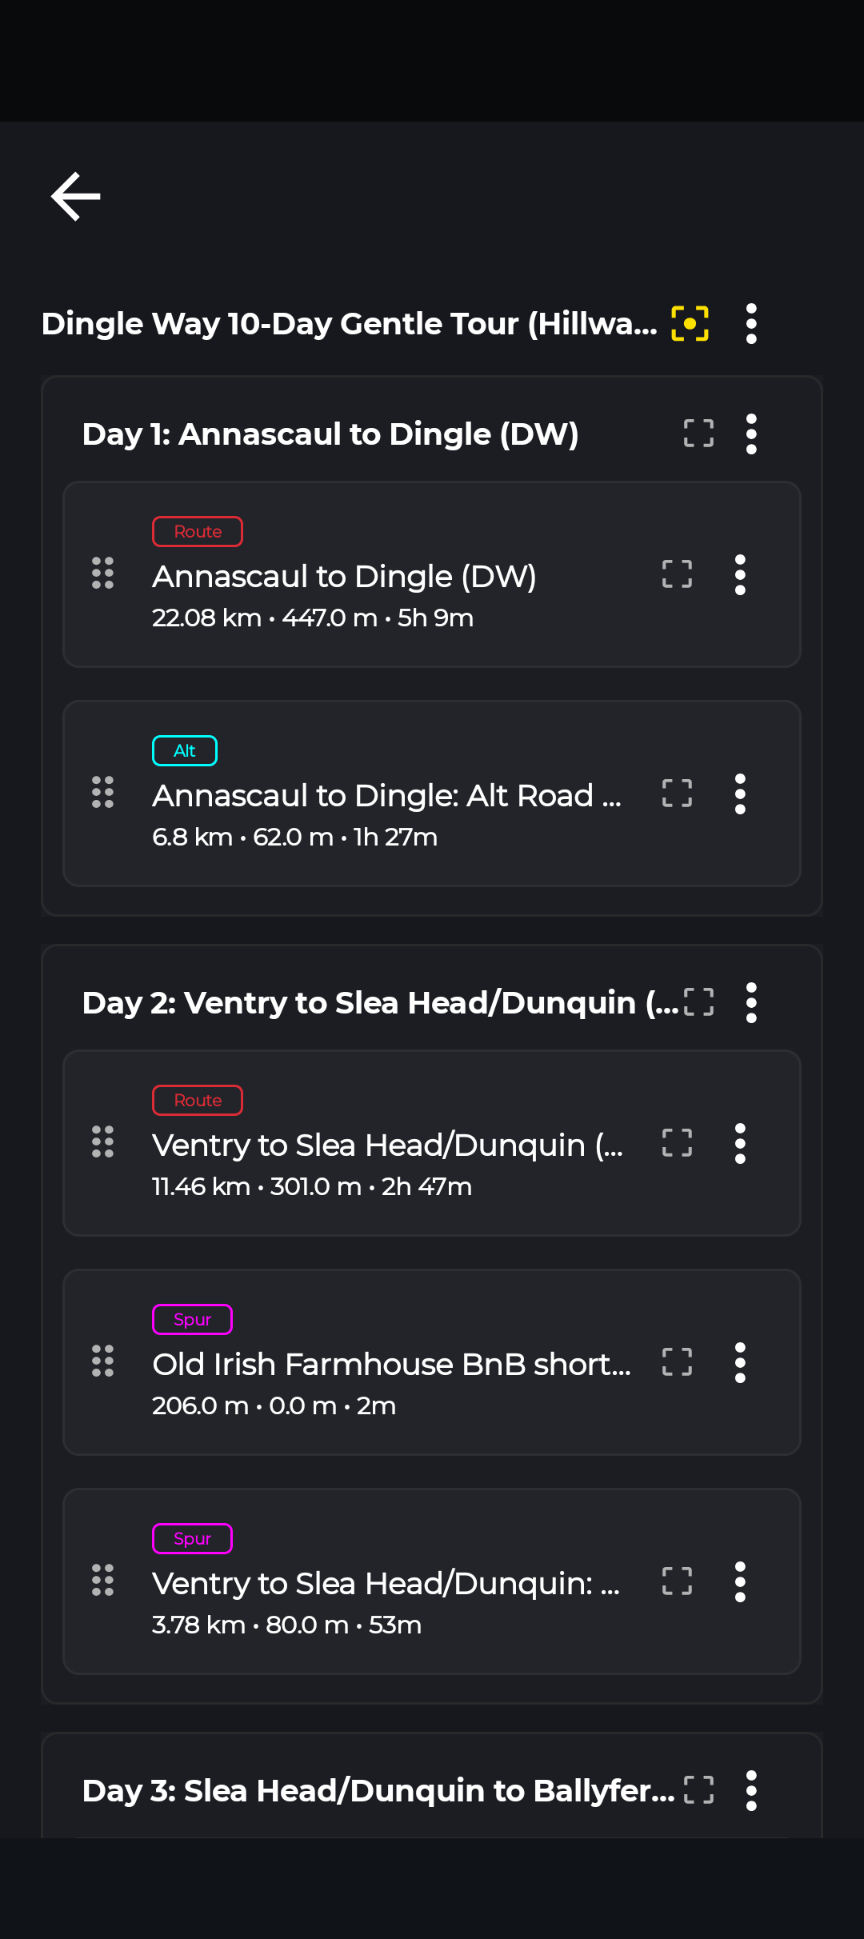The height and width of the screenshot is (1939, 864).
Task: Click drag handle of Ventry 3.78 km spur
Action: (103, 1580)
